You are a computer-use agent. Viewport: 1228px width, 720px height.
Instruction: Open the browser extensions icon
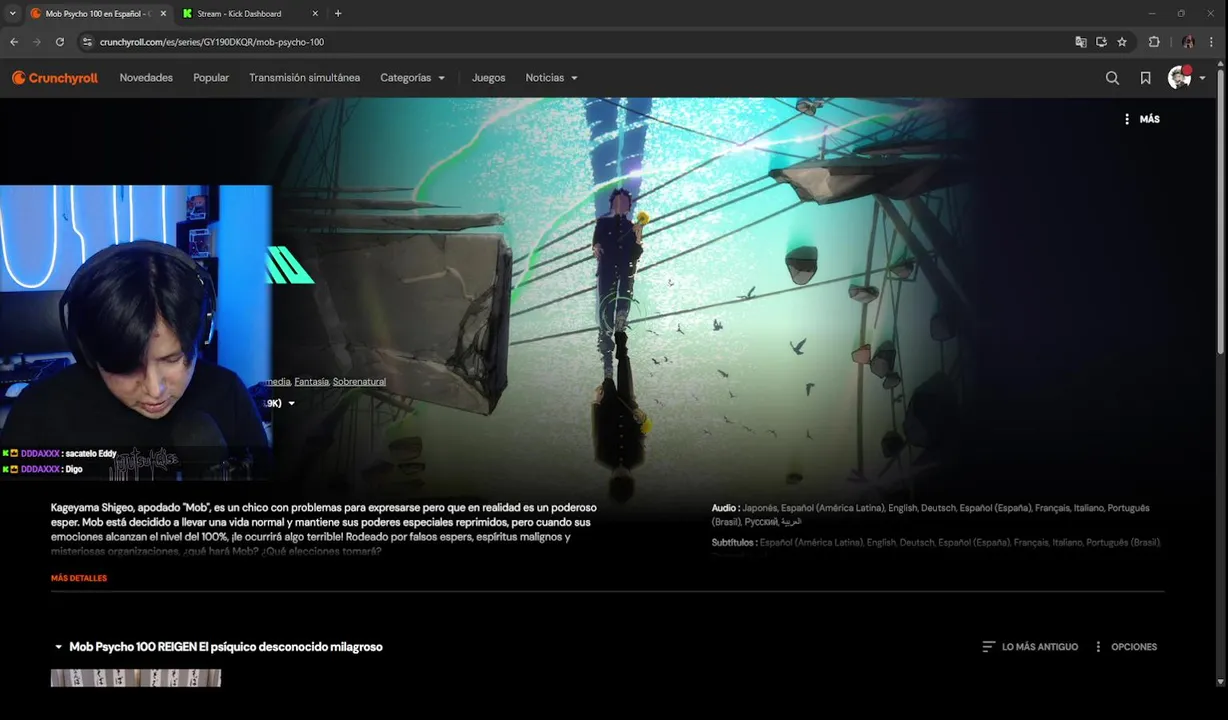1154,42
